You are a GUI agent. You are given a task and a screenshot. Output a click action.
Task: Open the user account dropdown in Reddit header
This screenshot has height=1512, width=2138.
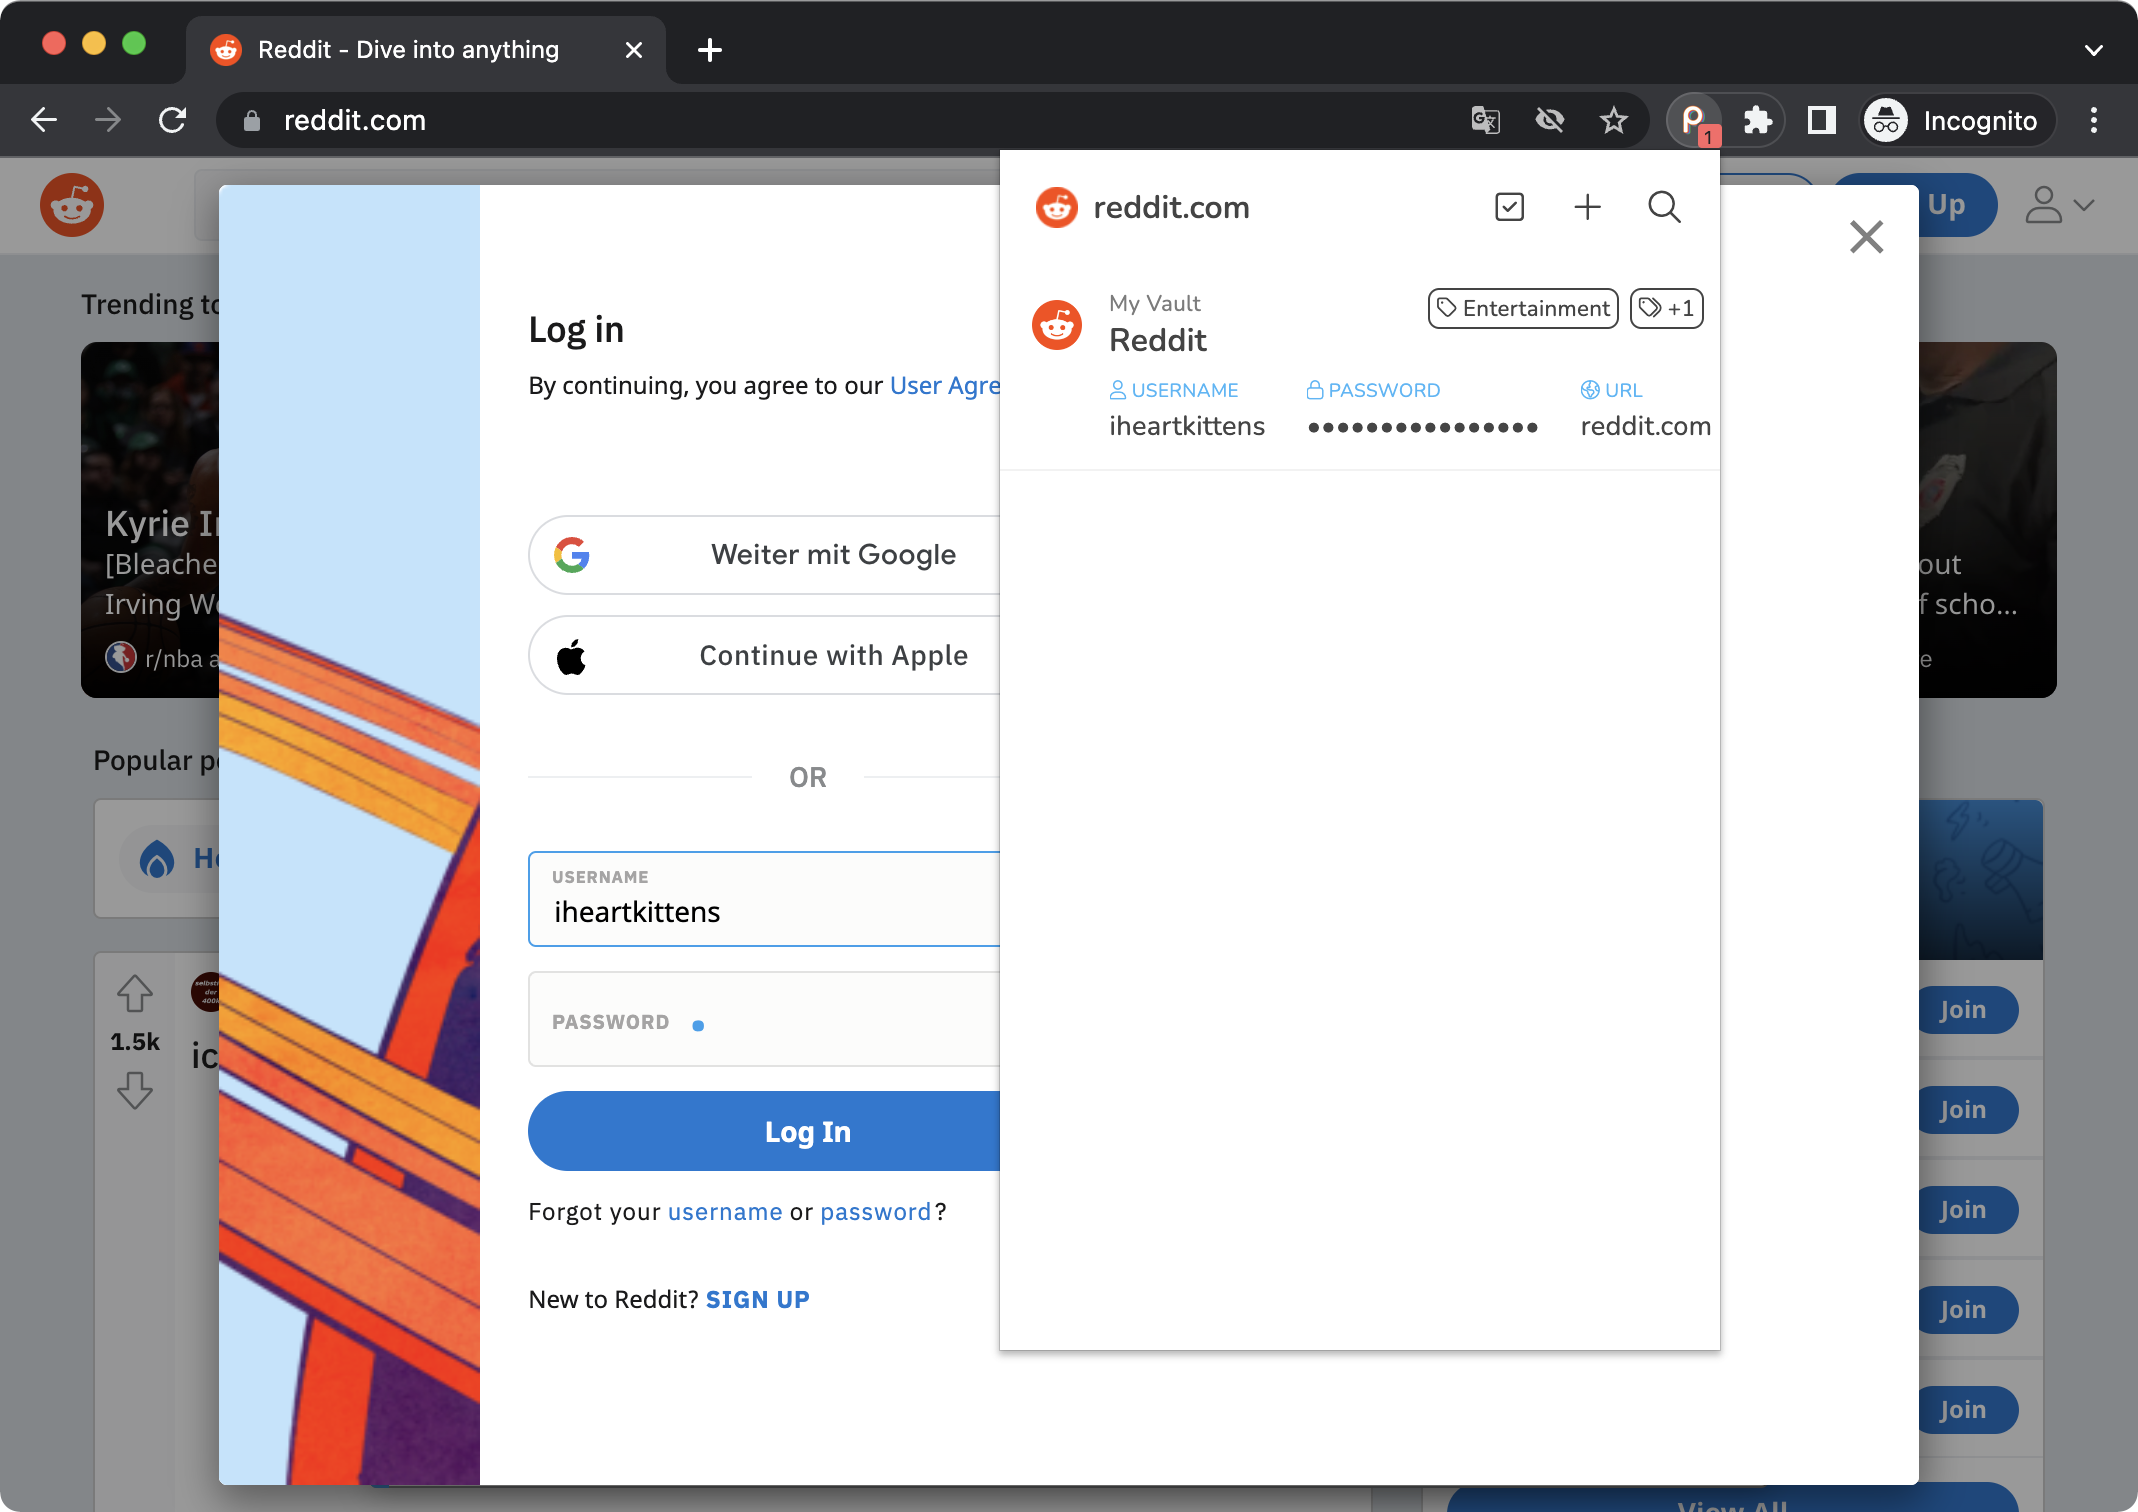point(2060,205)
